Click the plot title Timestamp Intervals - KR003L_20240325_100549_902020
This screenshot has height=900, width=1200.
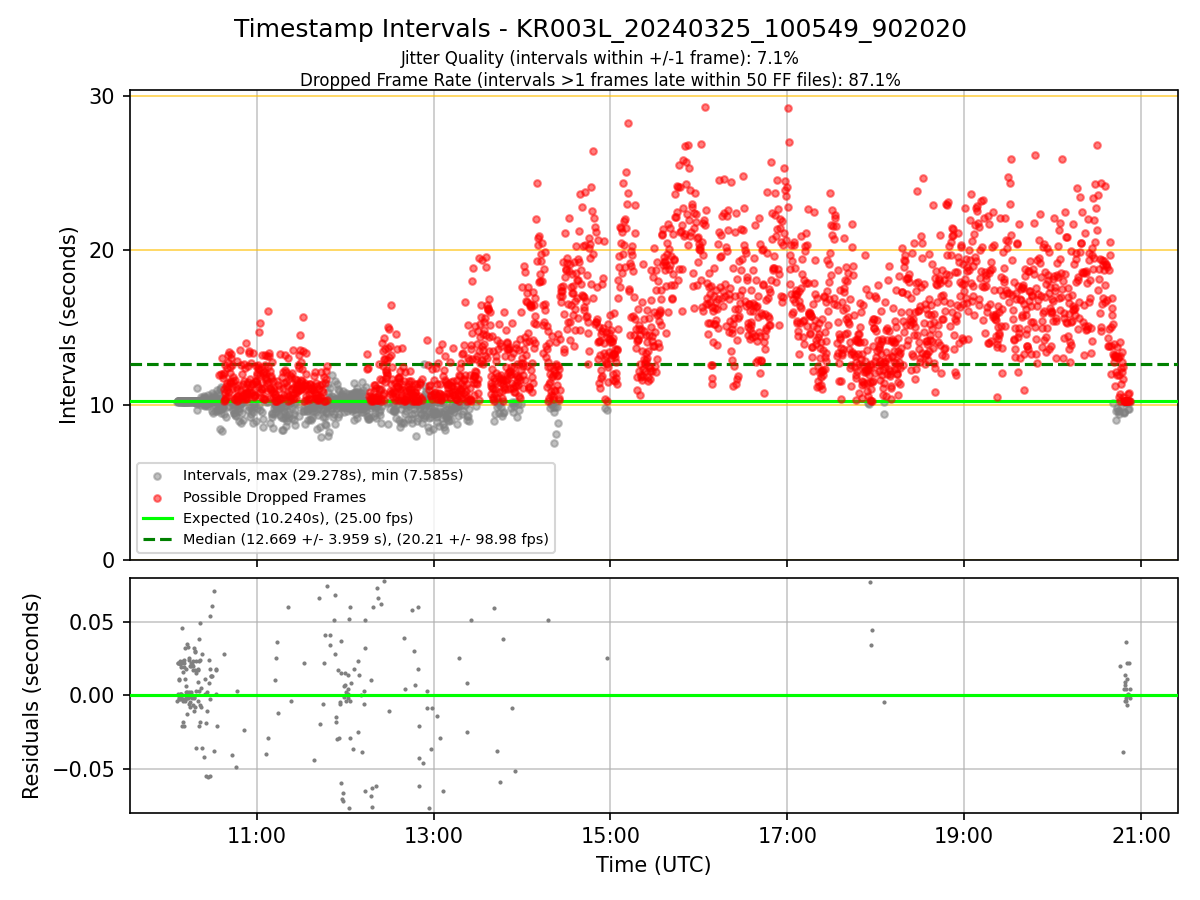coord(600,29)
